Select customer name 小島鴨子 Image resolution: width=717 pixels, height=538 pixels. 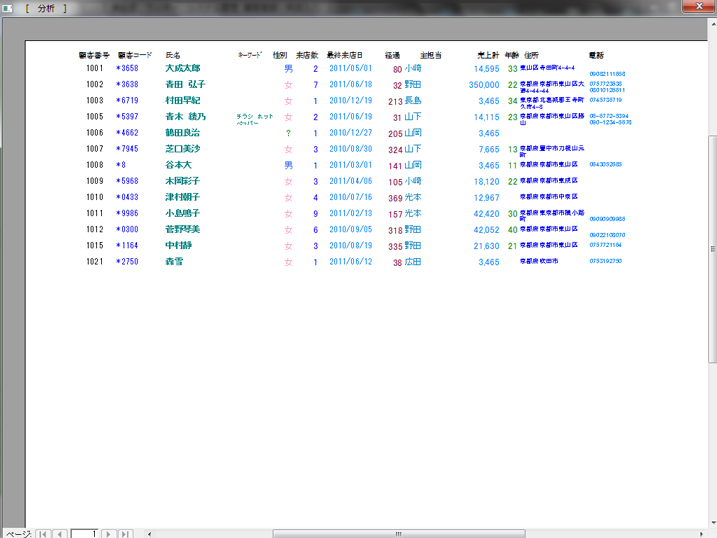(182, 213)
